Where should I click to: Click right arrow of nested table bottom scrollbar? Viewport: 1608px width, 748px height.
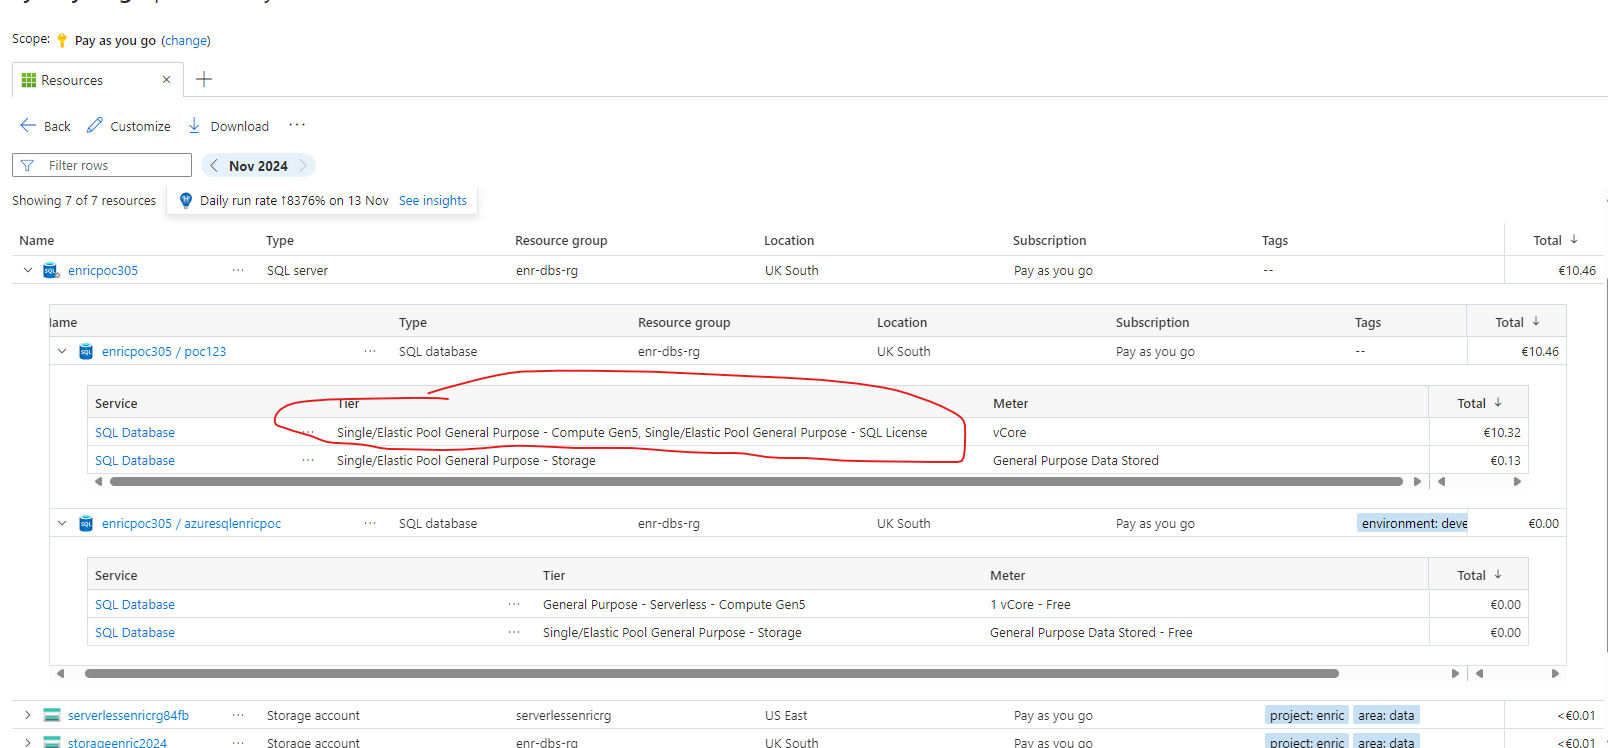coord(1455,673)
